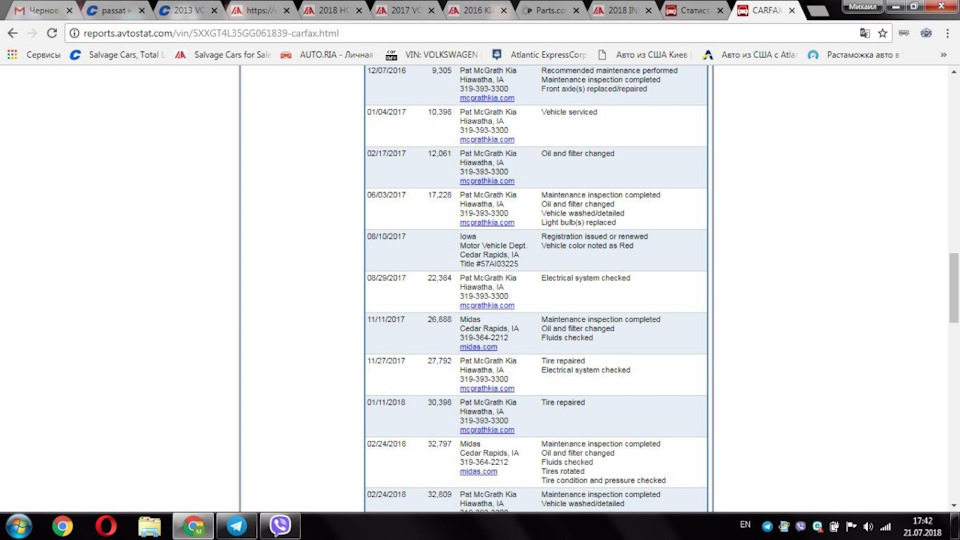This screenshot has height=540, width=960.
Task: Select text Title #57AI03225
Action: coord(489,264)
